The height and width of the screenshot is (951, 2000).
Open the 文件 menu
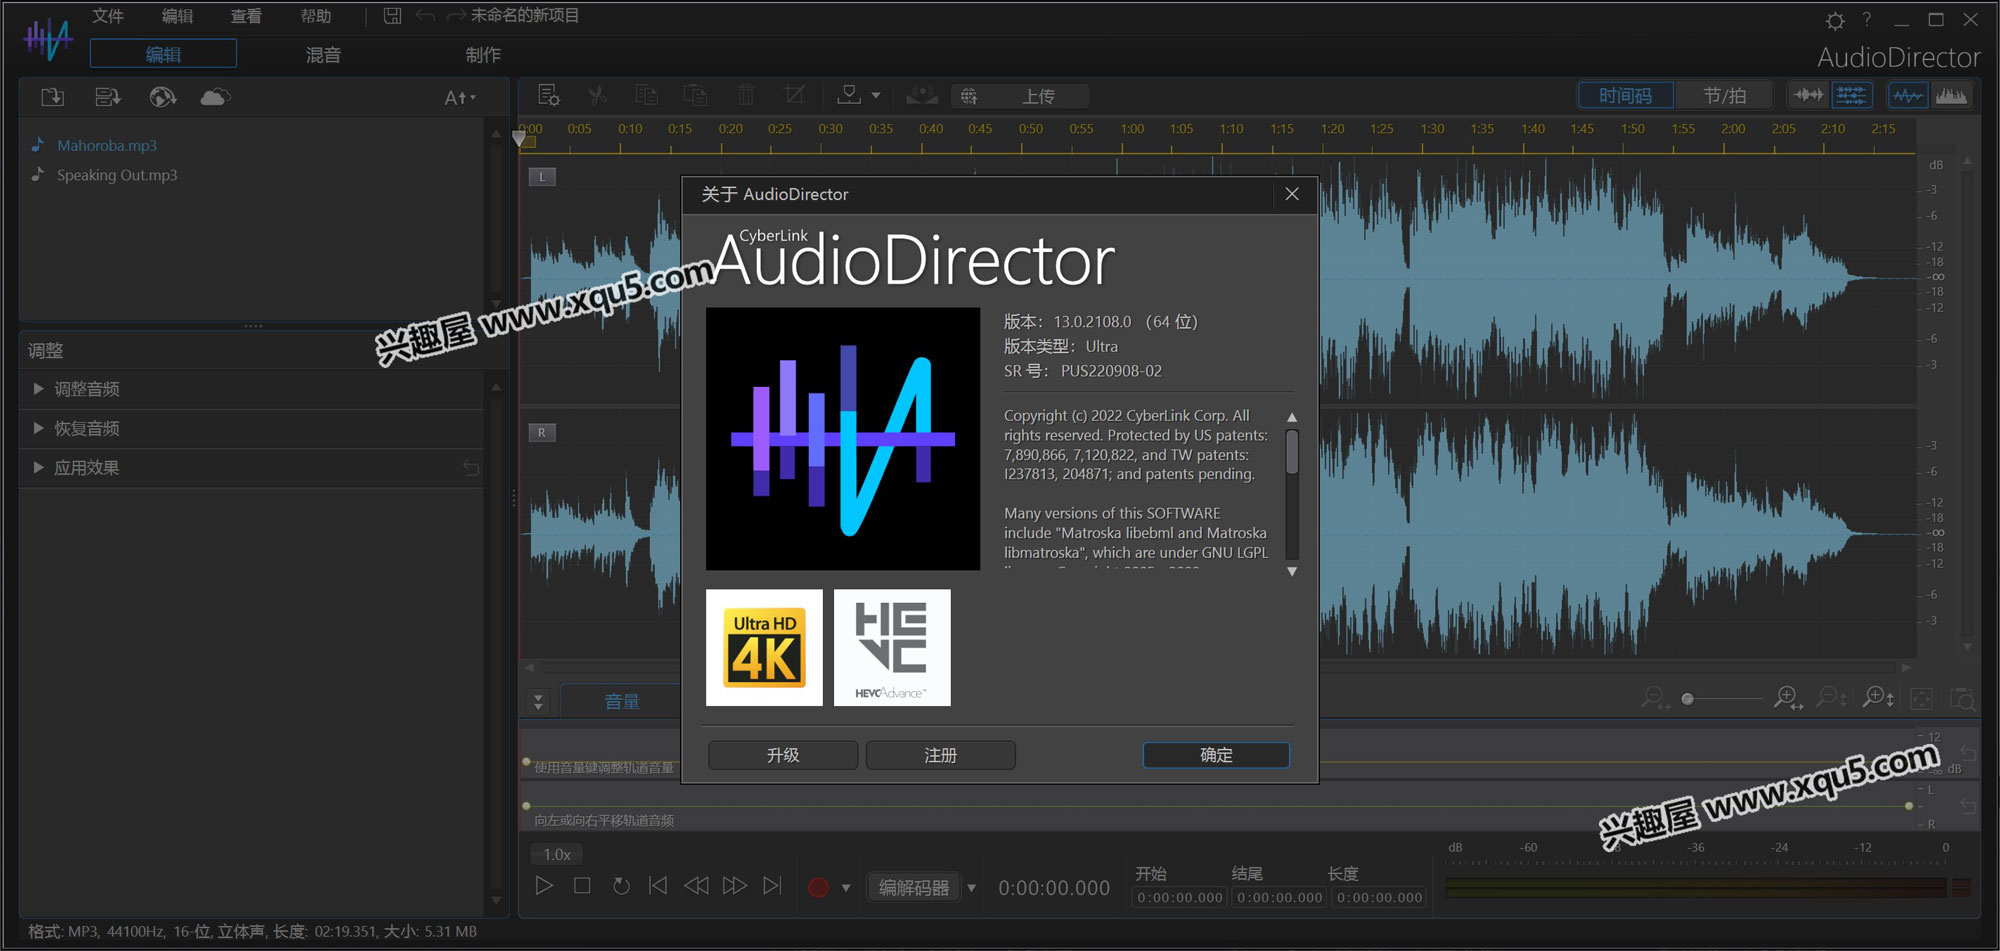(x=108, y=16)
